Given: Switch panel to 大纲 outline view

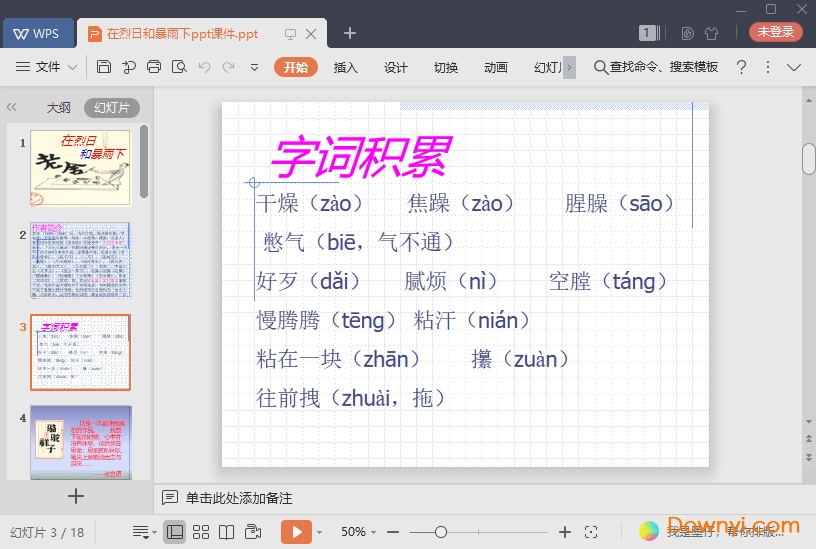Looking at the screenshot, I should click(x=58, y=107).
